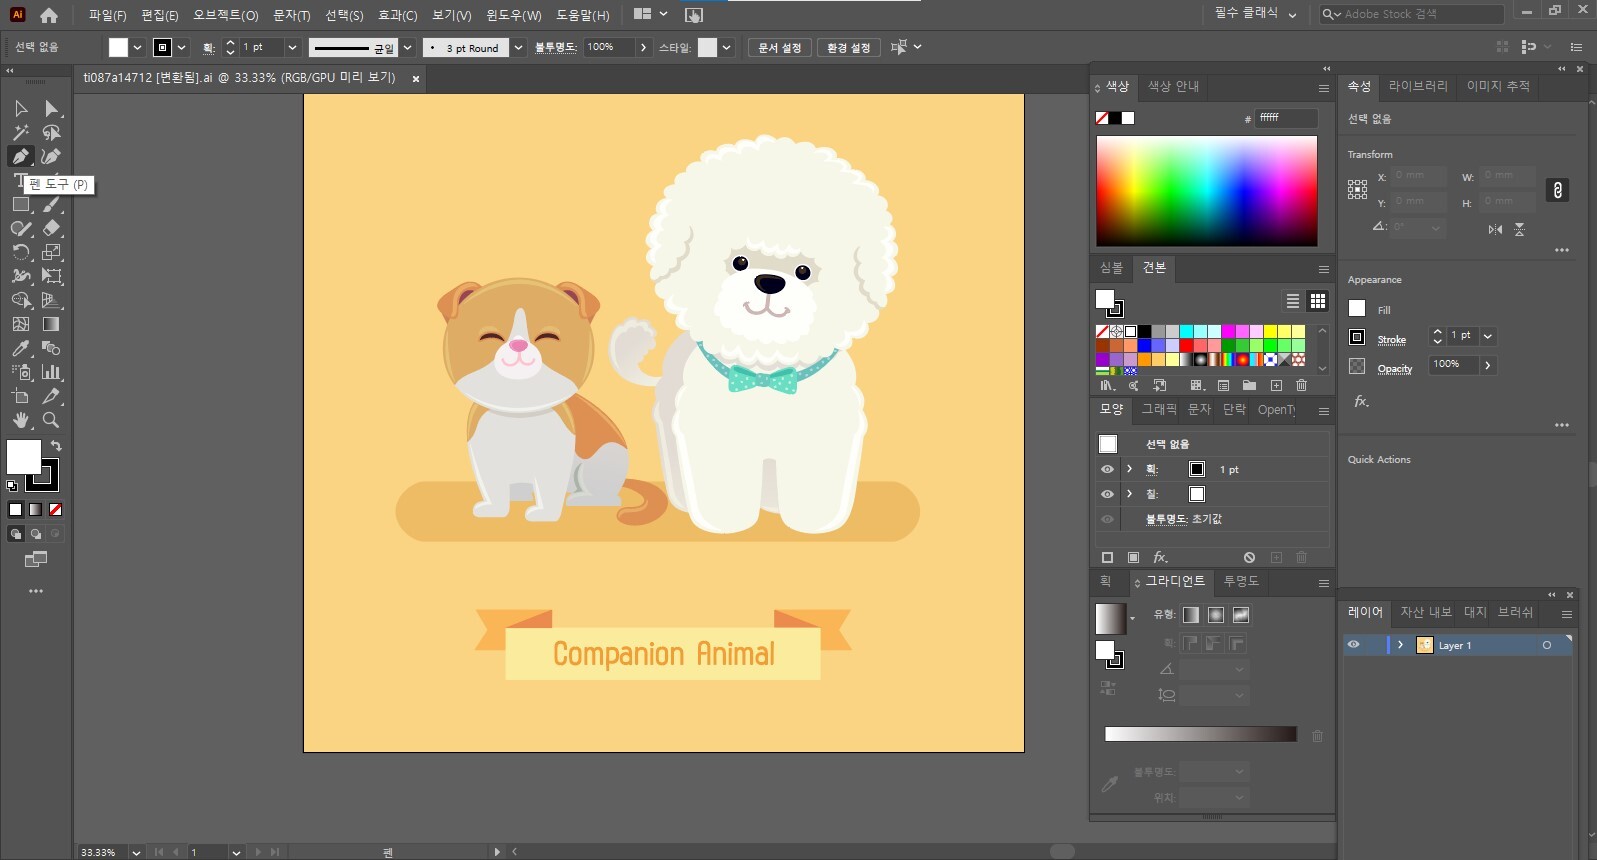Image resolution: width=1597 pixels, height=860 pixels.
Task: Select the Pen tool in the toolbar
Action: coord(20,156)
